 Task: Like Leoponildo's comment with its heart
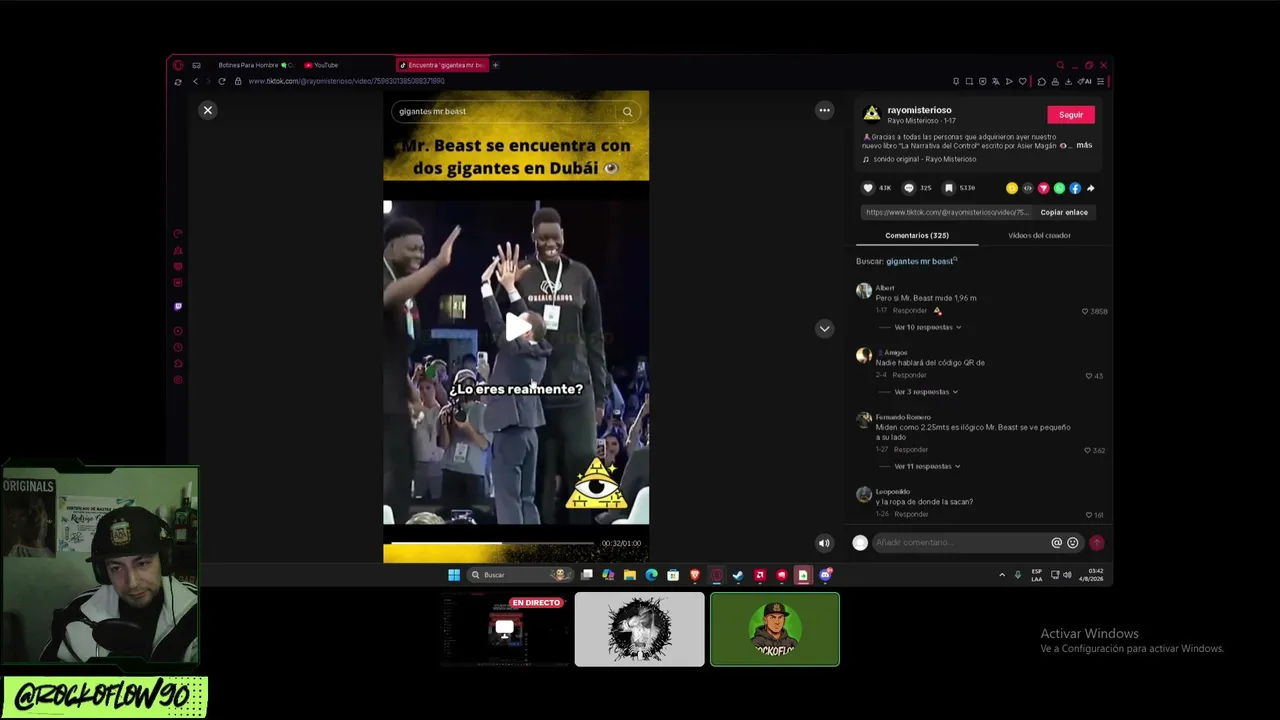1090,515
